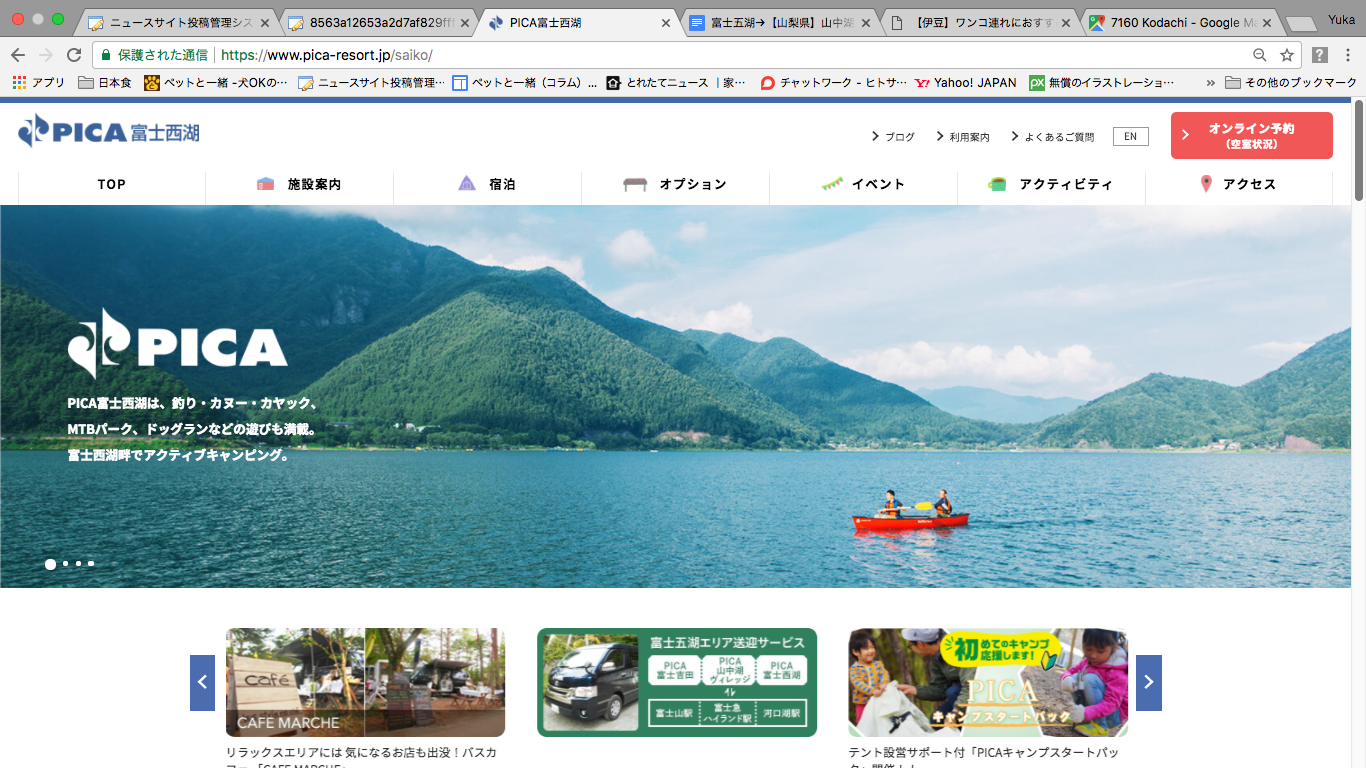Click the page vertical scrollbar thumb

click(1359, 150)
